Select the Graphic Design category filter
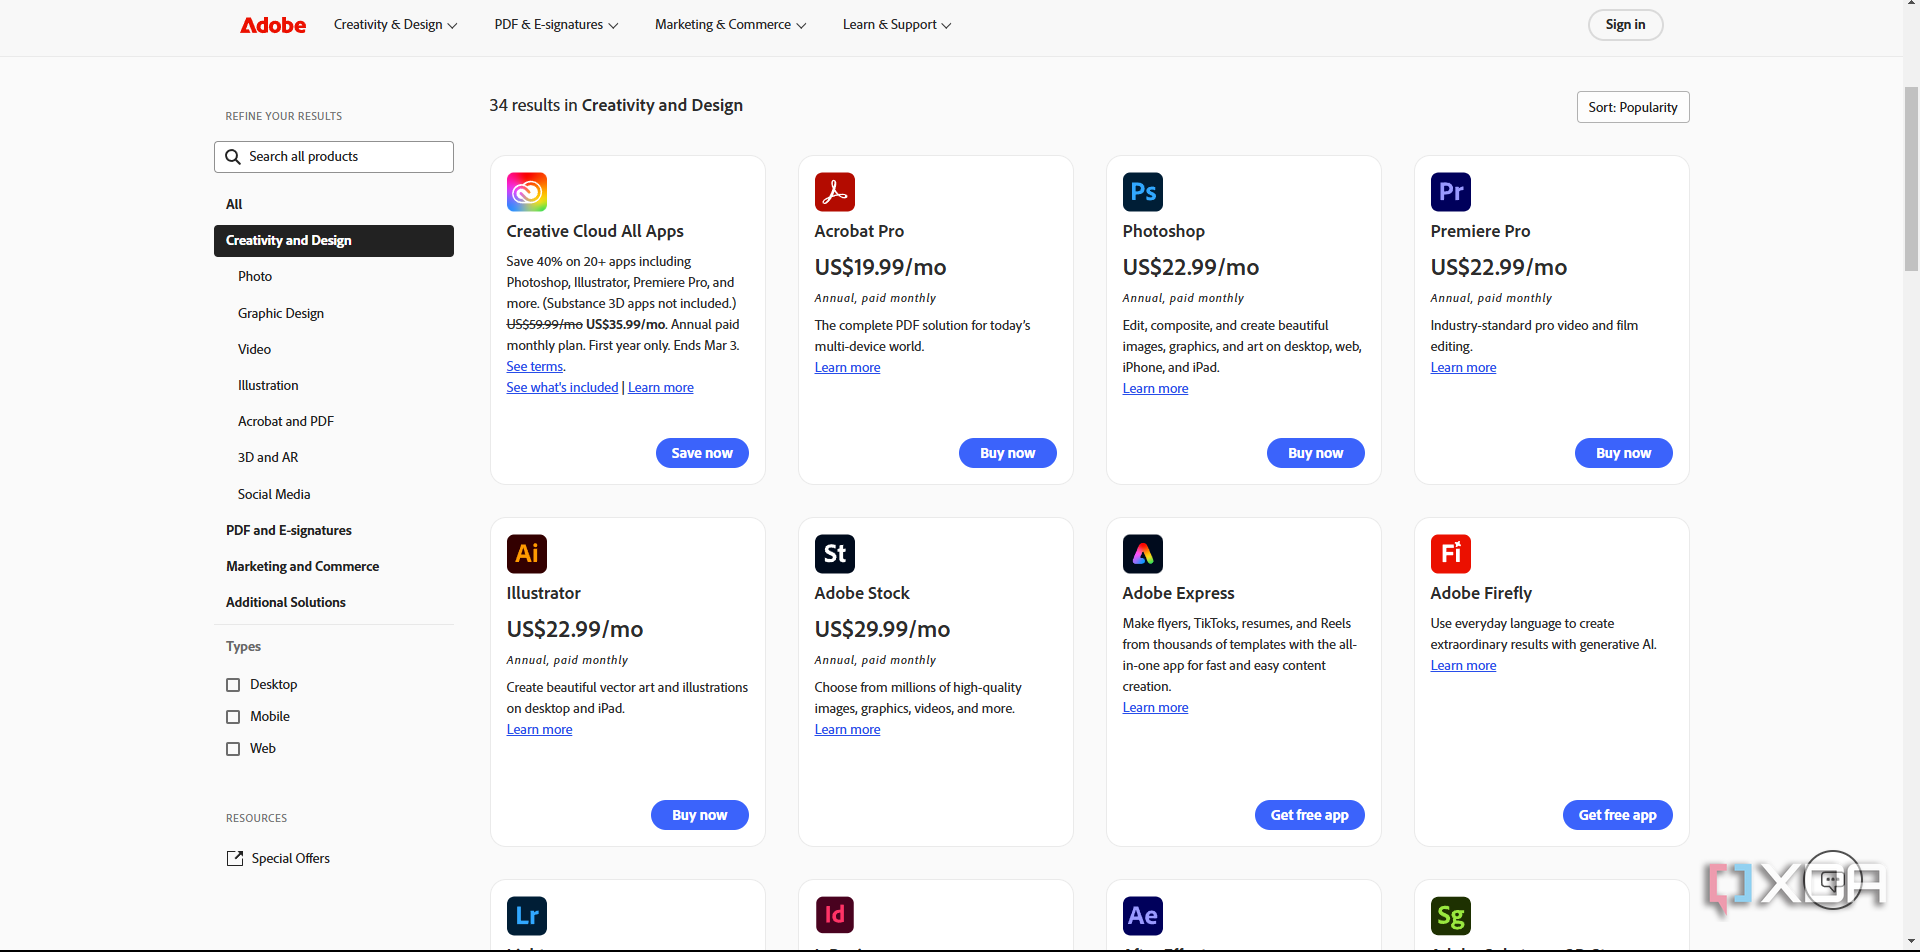Viewport: 1920px width, 952px height. (x=280, y=313)
